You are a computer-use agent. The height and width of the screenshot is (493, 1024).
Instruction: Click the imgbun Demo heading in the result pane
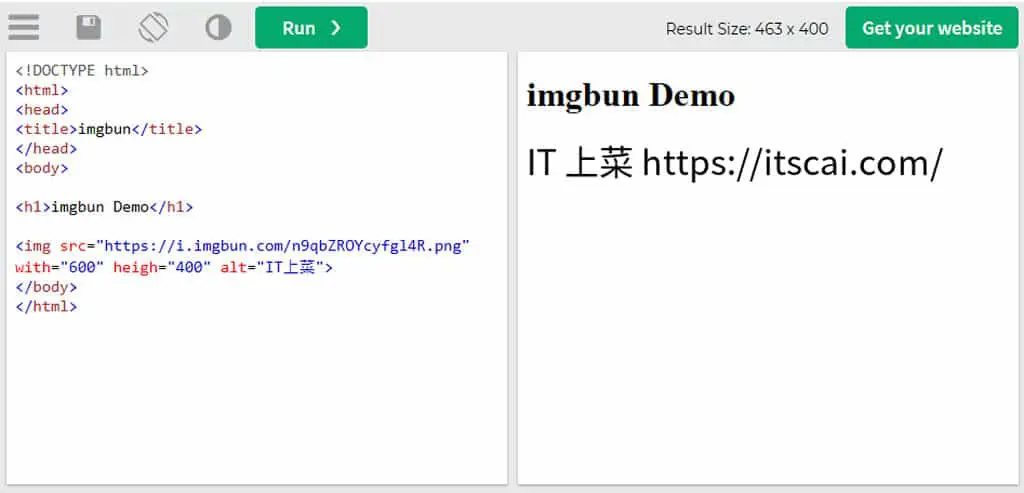(x=631, y=96)
